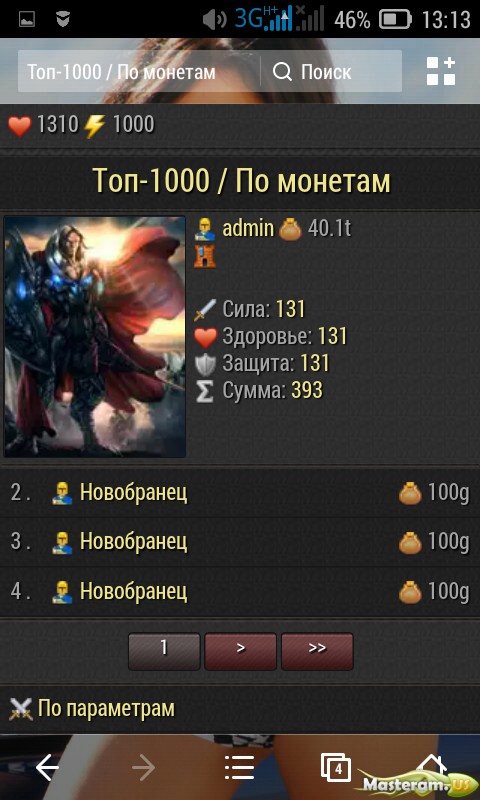Switch ranking to По параметрам
Viewport: 480px width, 800px height.
click(x=106, y=709)
